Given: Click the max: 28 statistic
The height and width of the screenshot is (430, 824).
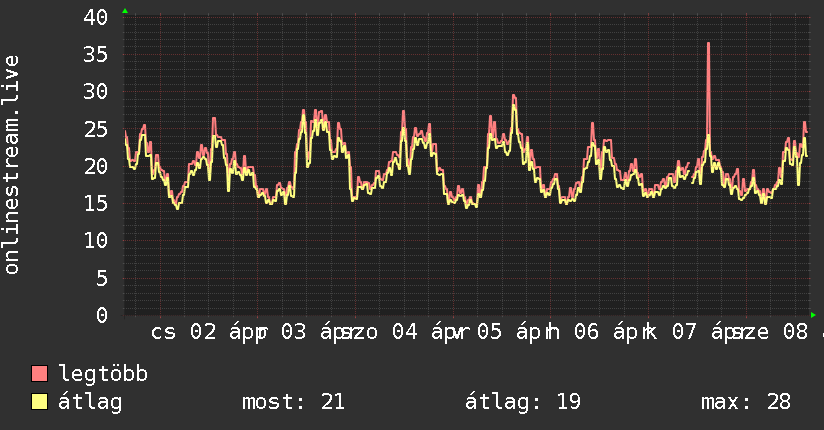Looking at the screenshot, I should (x=746, y=402).
